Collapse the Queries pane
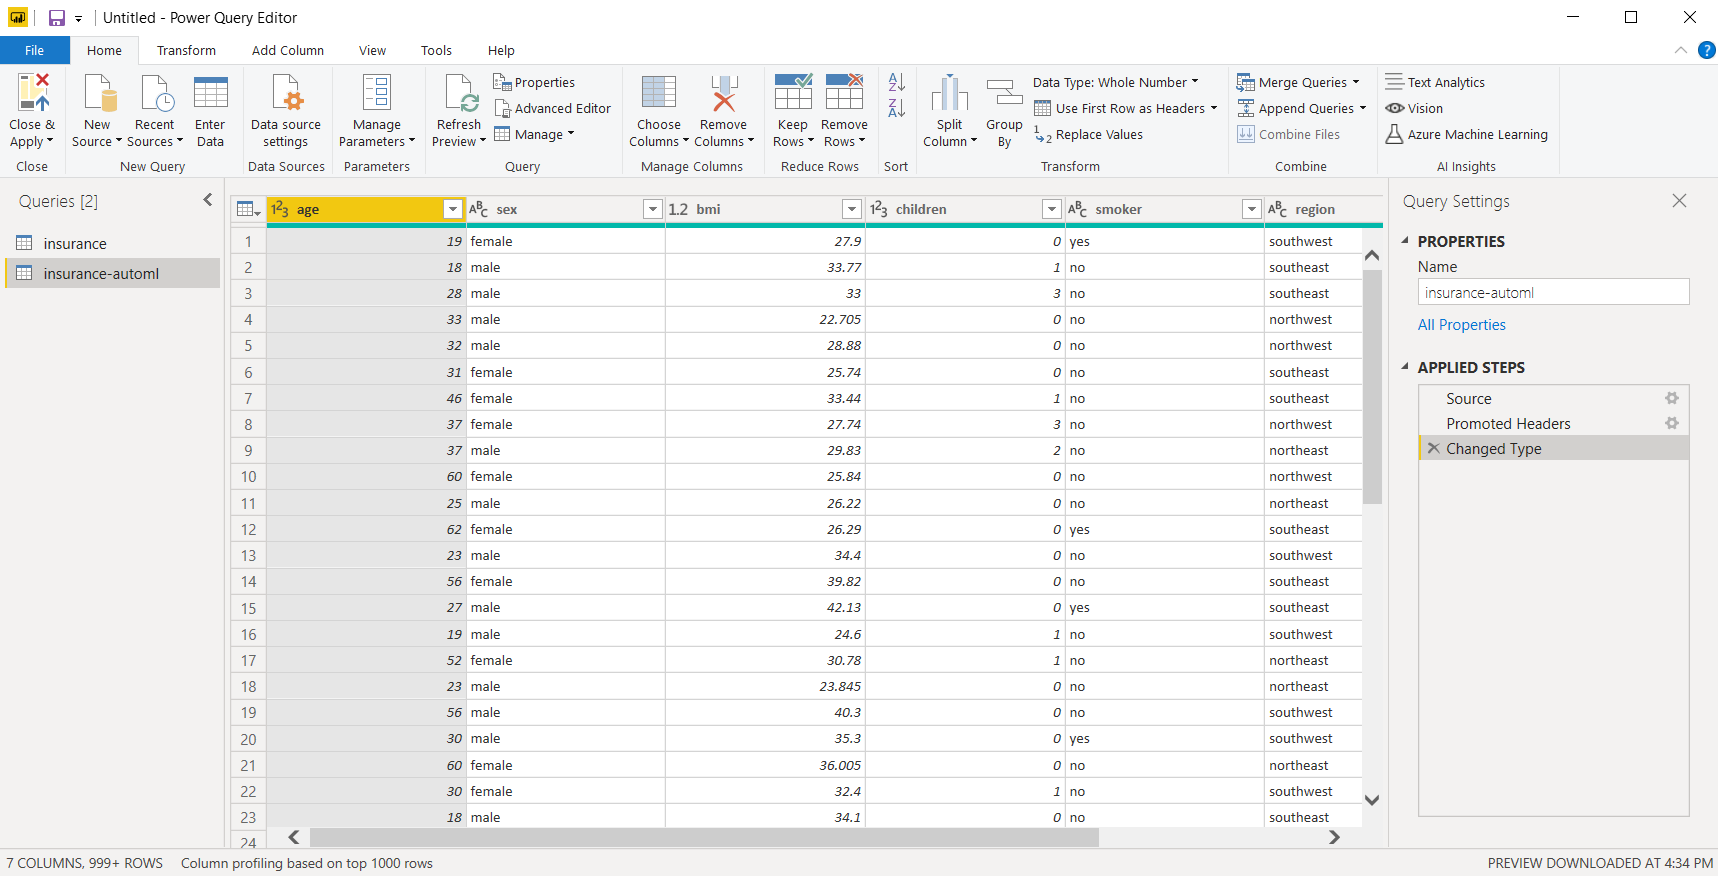 click(x=208, y=200)
